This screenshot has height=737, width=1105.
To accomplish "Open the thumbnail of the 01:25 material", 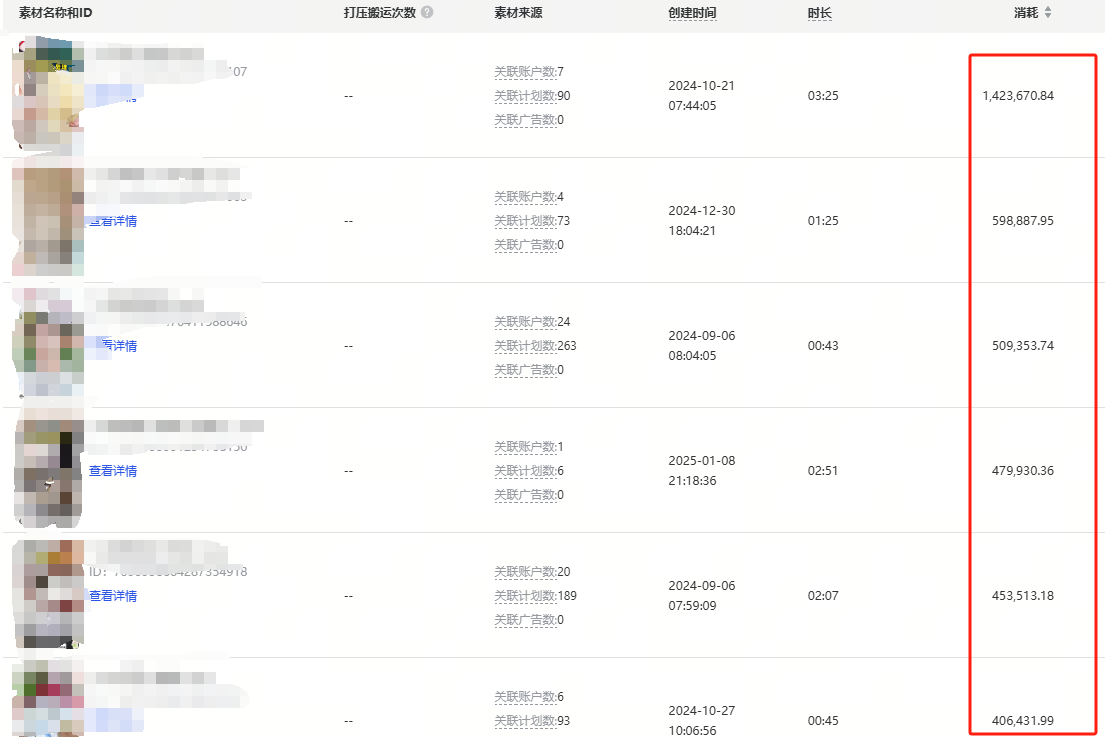I will click(47, 220).
